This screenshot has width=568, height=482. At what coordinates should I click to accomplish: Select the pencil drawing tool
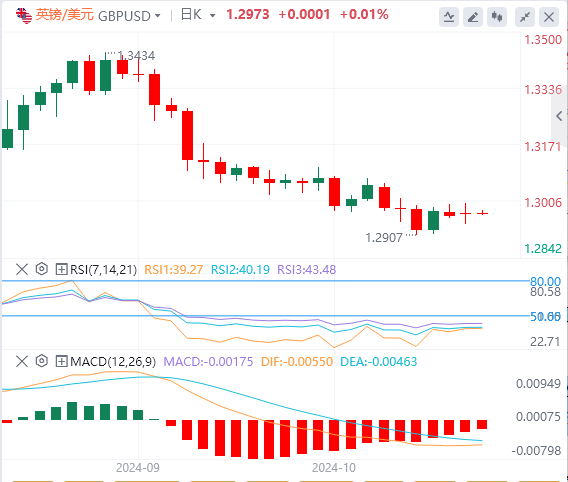473,17
